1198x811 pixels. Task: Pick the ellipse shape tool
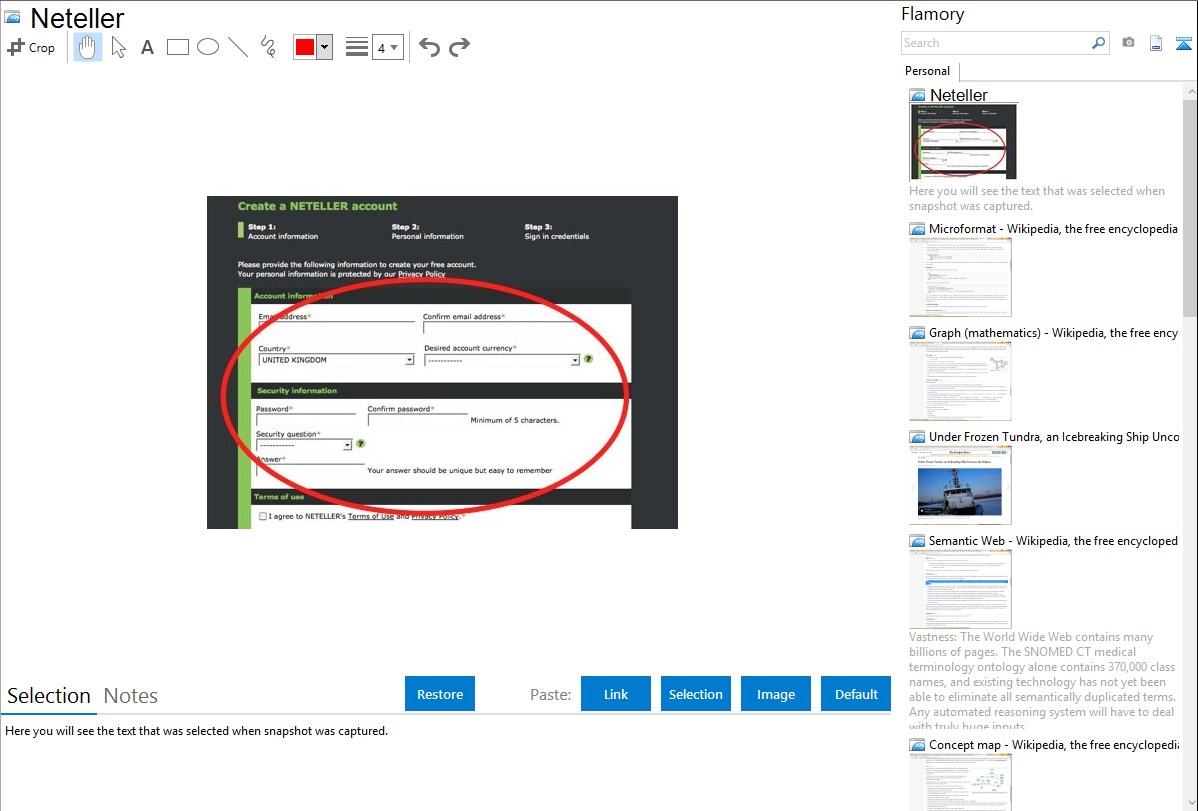point(207,47)
